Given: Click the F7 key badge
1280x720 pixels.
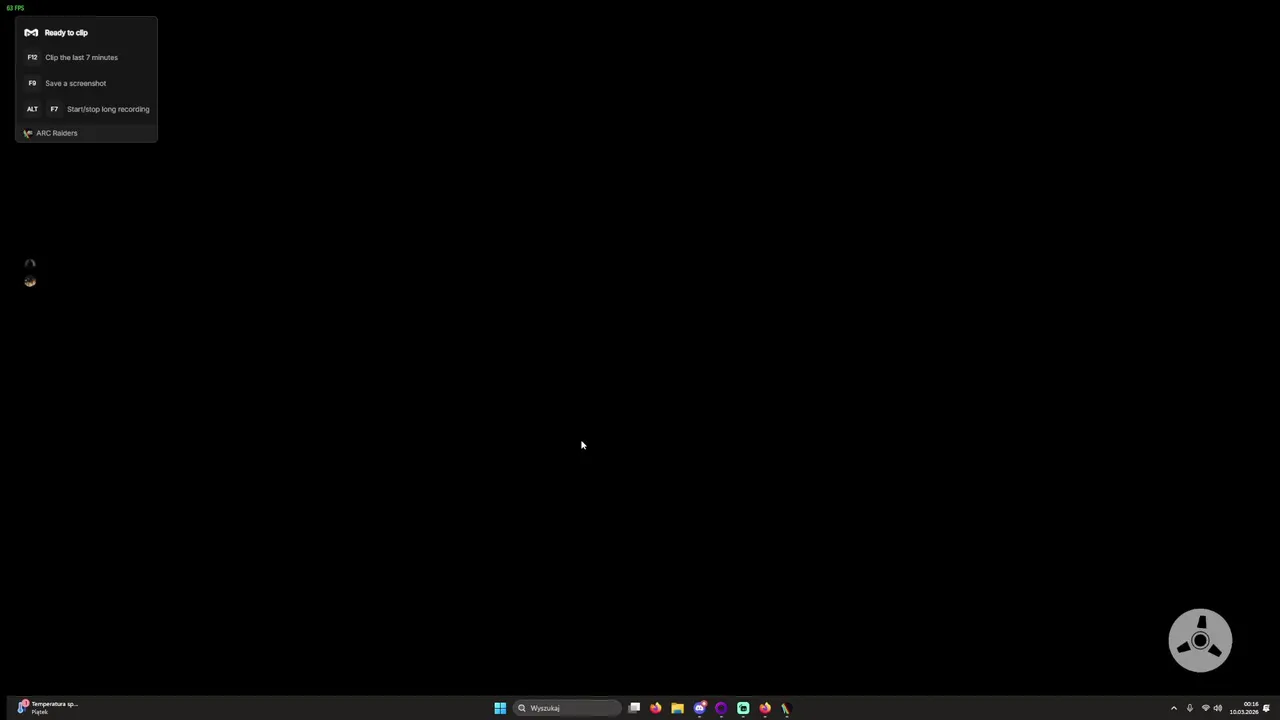Looking at the screenshot, I should 54,109.
